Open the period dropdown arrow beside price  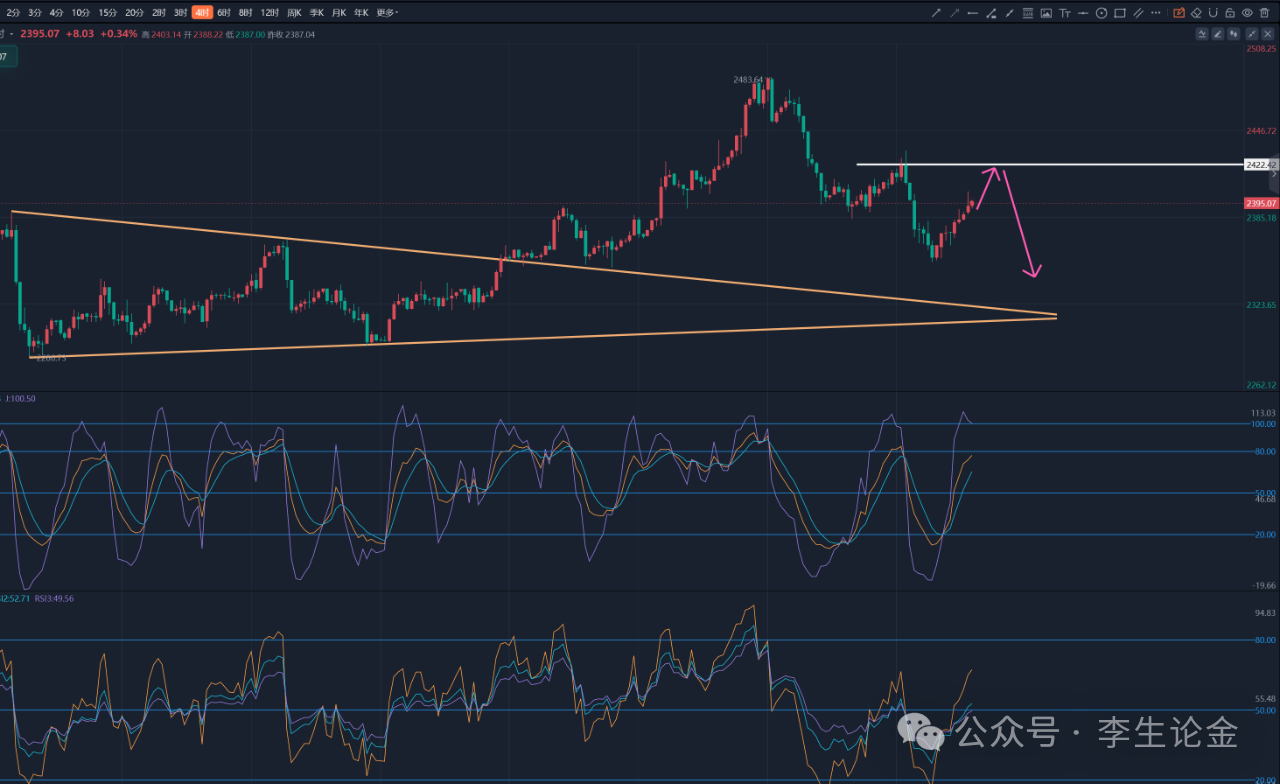[x=11, y=34]
